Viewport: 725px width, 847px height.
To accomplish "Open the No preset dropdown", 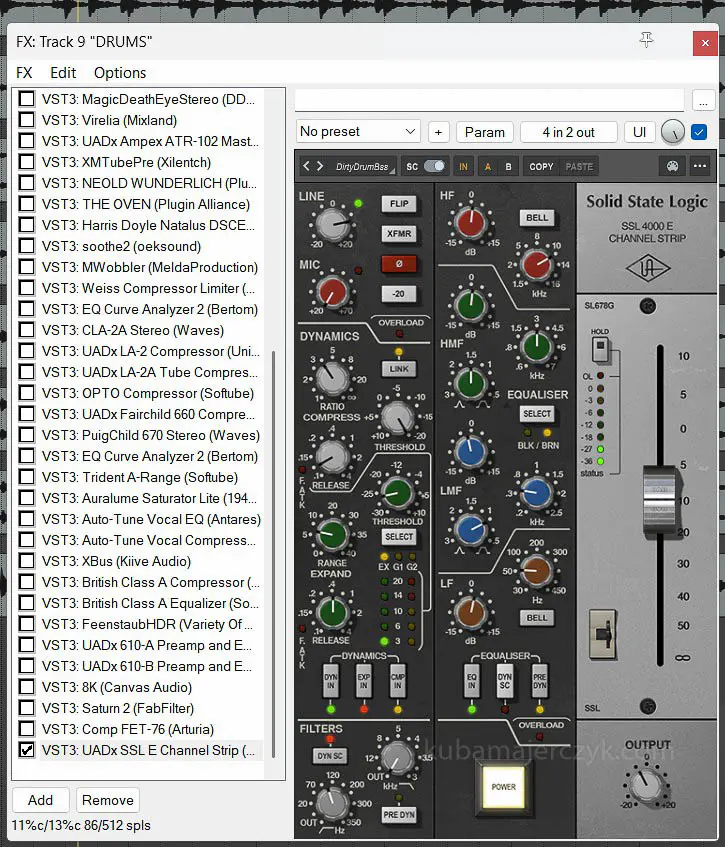I will tap(358, 132).
